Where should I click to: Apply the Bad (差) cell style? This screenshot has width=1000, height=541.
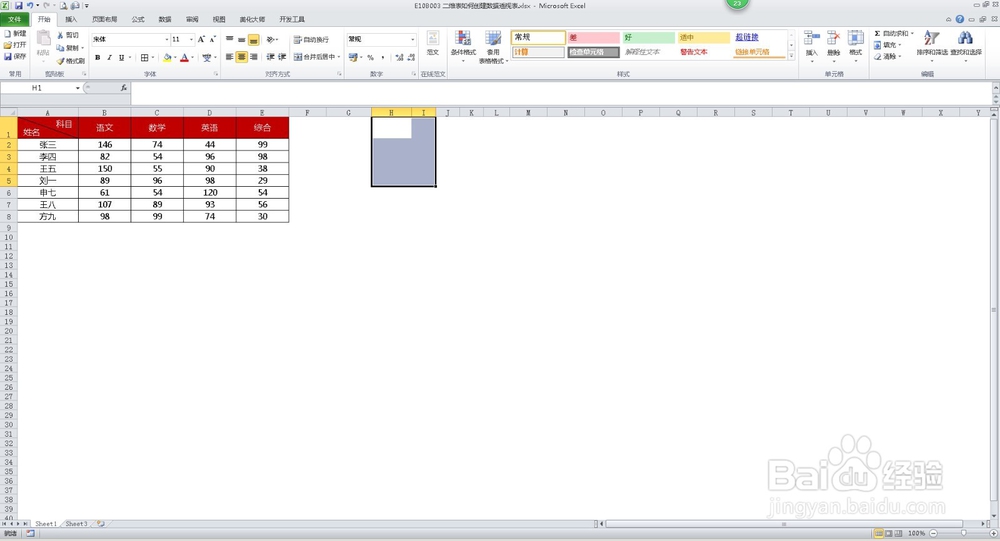pos(594,38)
